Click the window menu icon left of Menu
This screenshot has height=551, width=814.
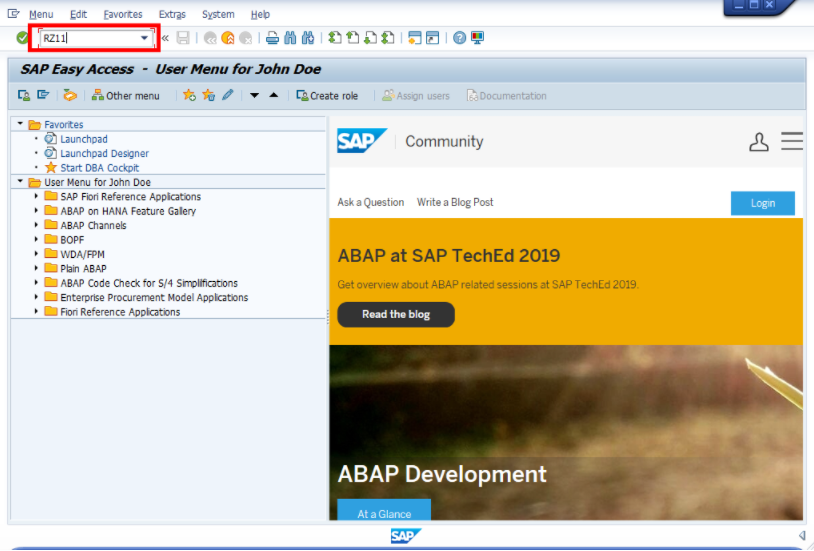(14, 14)
